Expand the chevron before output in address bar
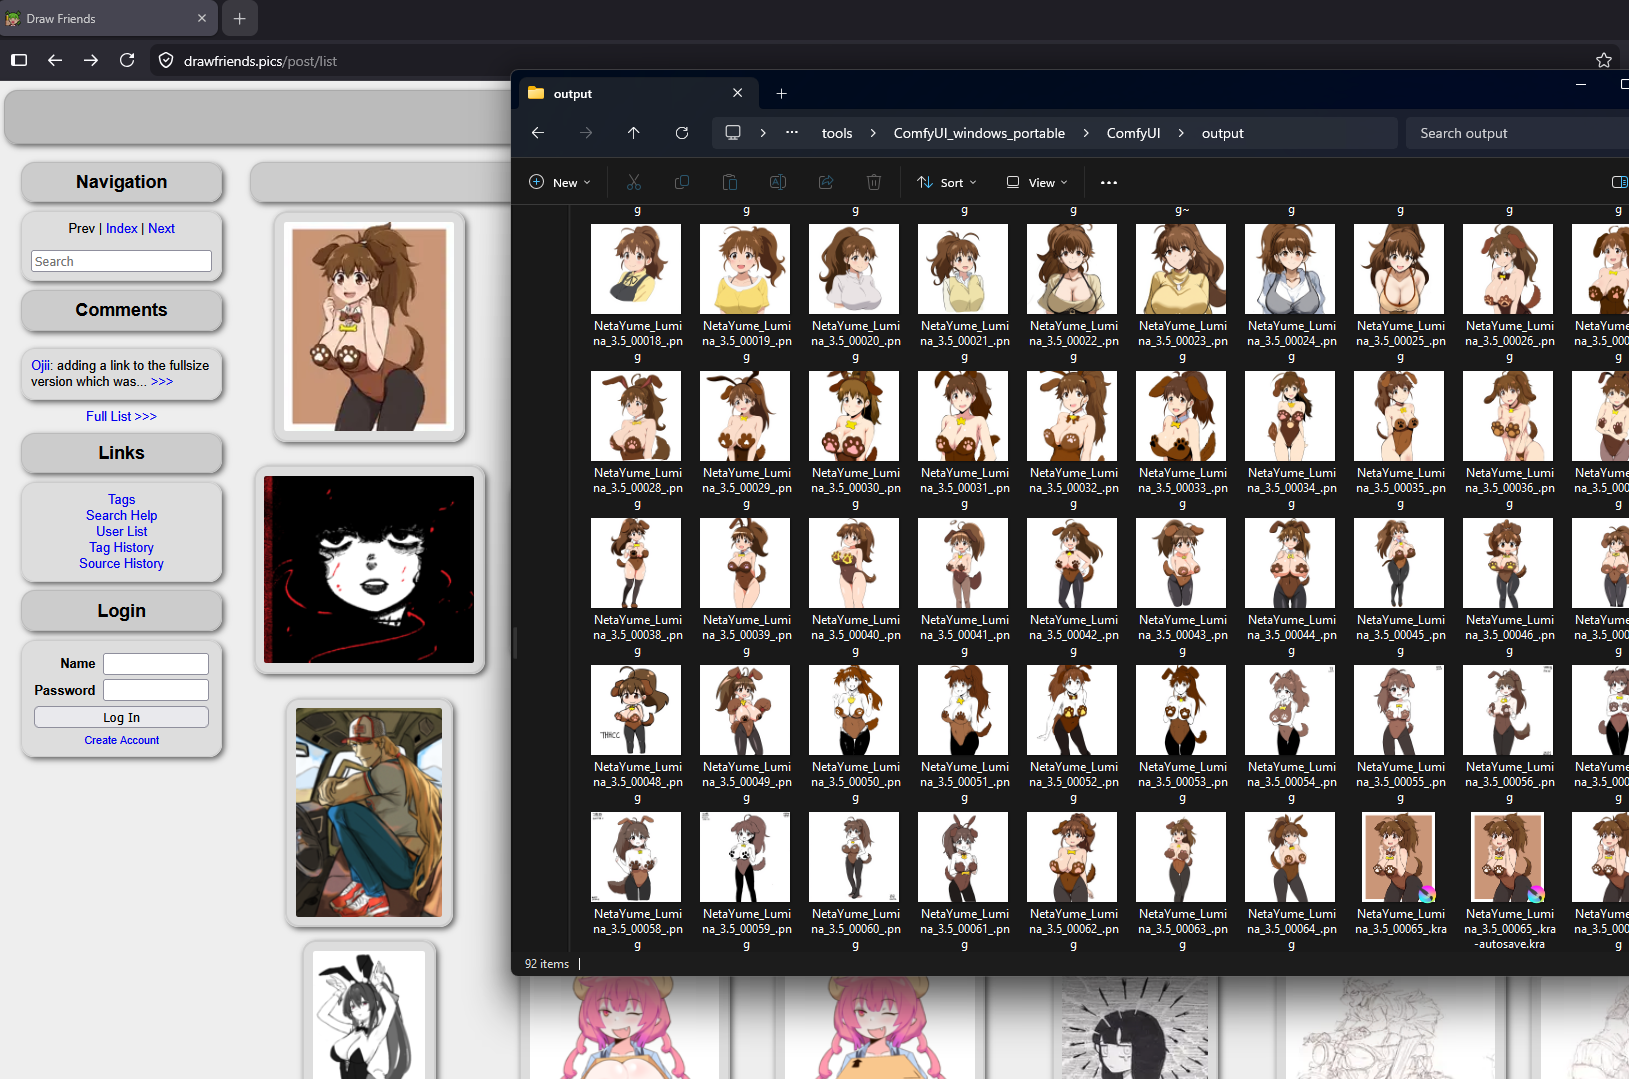Screen dimensions: 1629x1079 (x=1181, y=133)
